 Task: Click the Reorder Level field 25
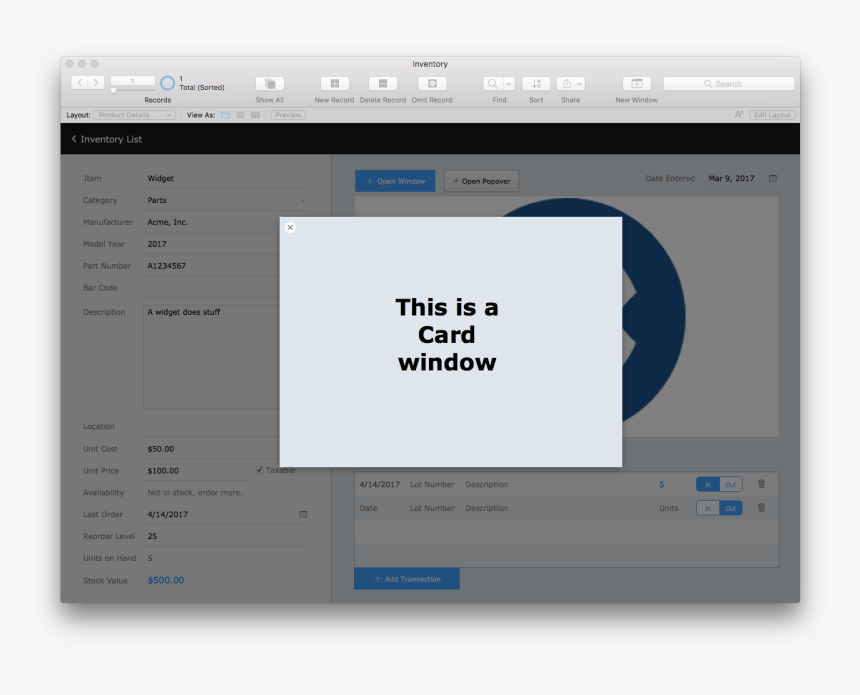tap(226, 536)
